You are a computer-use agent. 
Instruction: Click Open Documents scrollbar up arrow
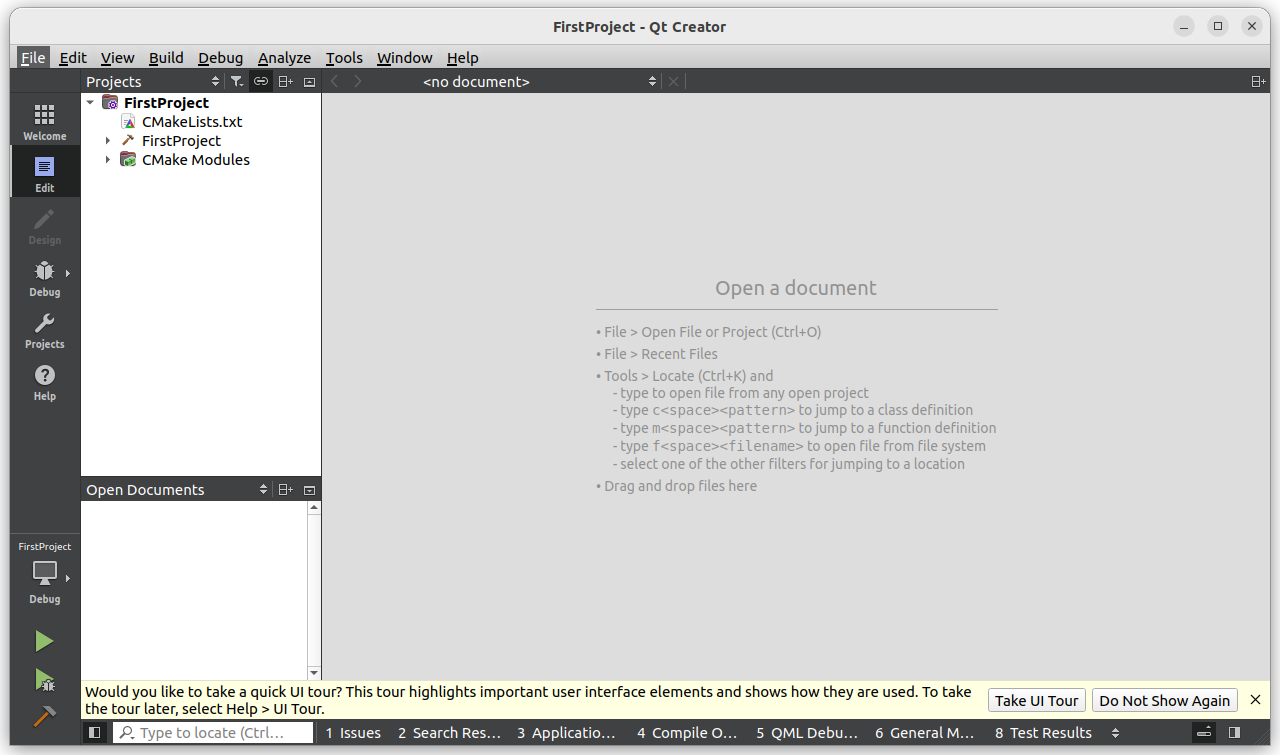(314, 508)
